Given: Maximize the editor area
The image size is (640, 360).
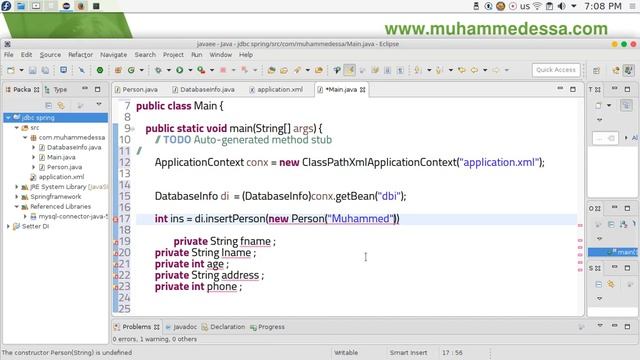Looking at the screenshot, I should pos(573,89).
